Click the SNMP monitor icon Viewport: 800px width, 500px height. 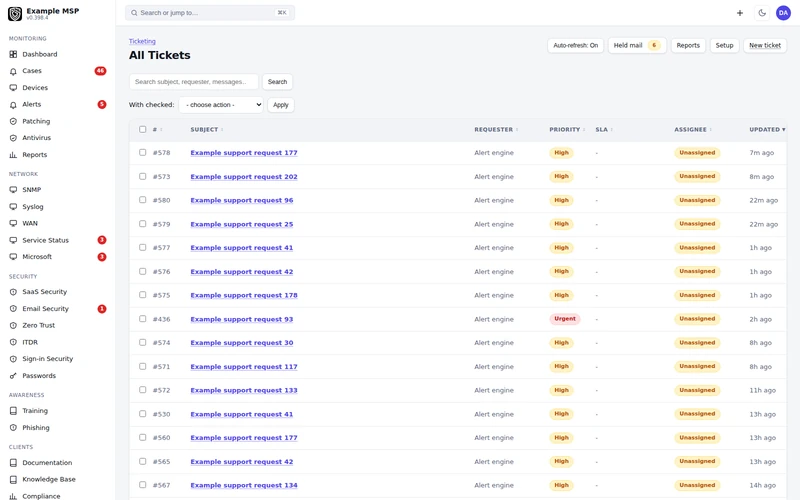pyautogui.click(x=13, y=190)
